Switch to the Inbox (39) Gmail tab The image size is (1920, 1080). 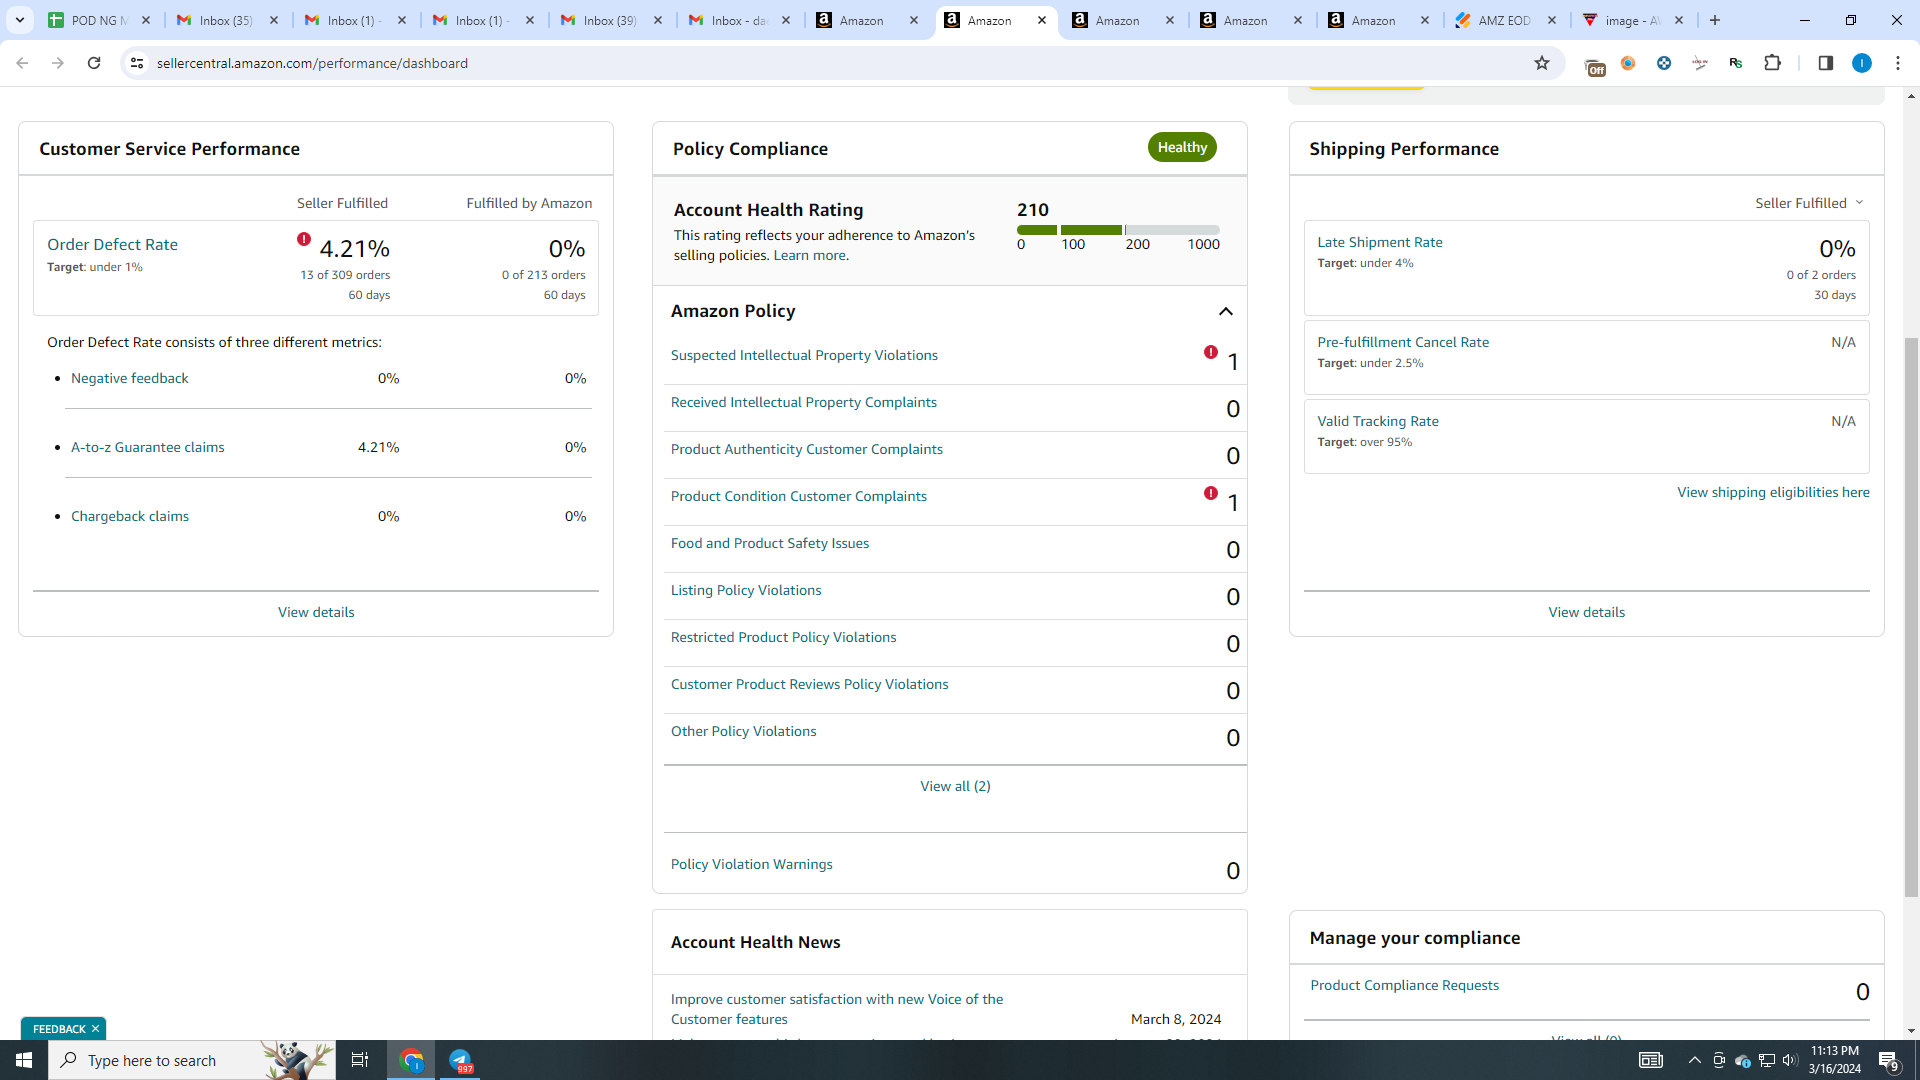(x=612, y=20)
